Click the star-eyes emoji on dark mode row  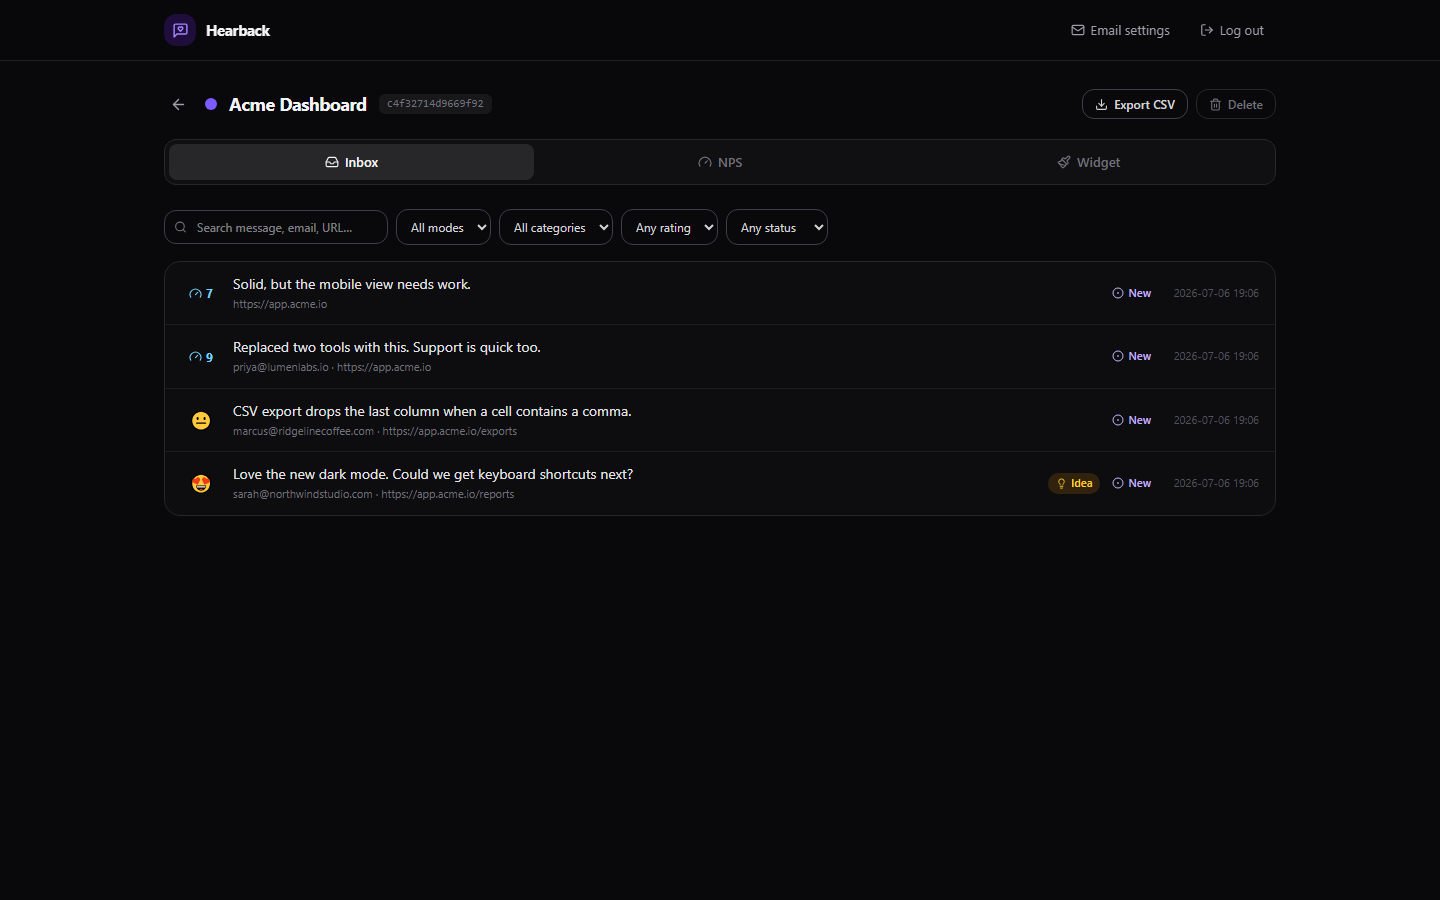201,484
